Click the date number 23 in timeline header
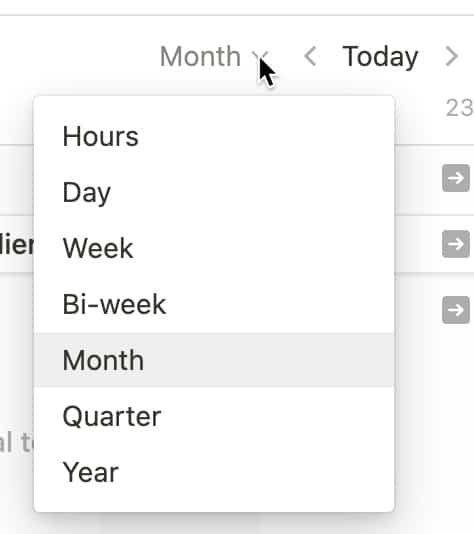 pos(460,108)
